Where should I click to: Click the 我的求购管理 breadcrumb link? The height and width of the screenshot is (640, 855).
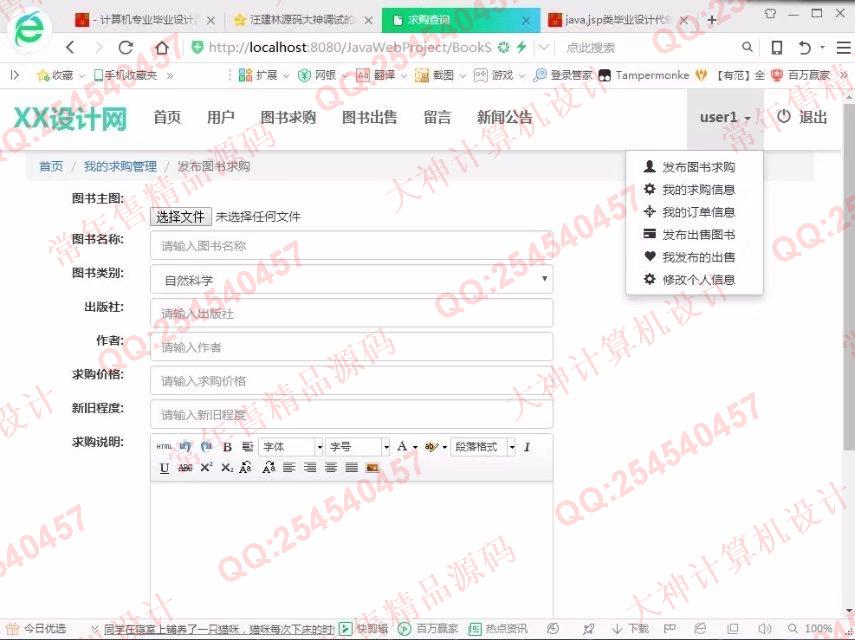pyautogui.click(x=120, y=166)
